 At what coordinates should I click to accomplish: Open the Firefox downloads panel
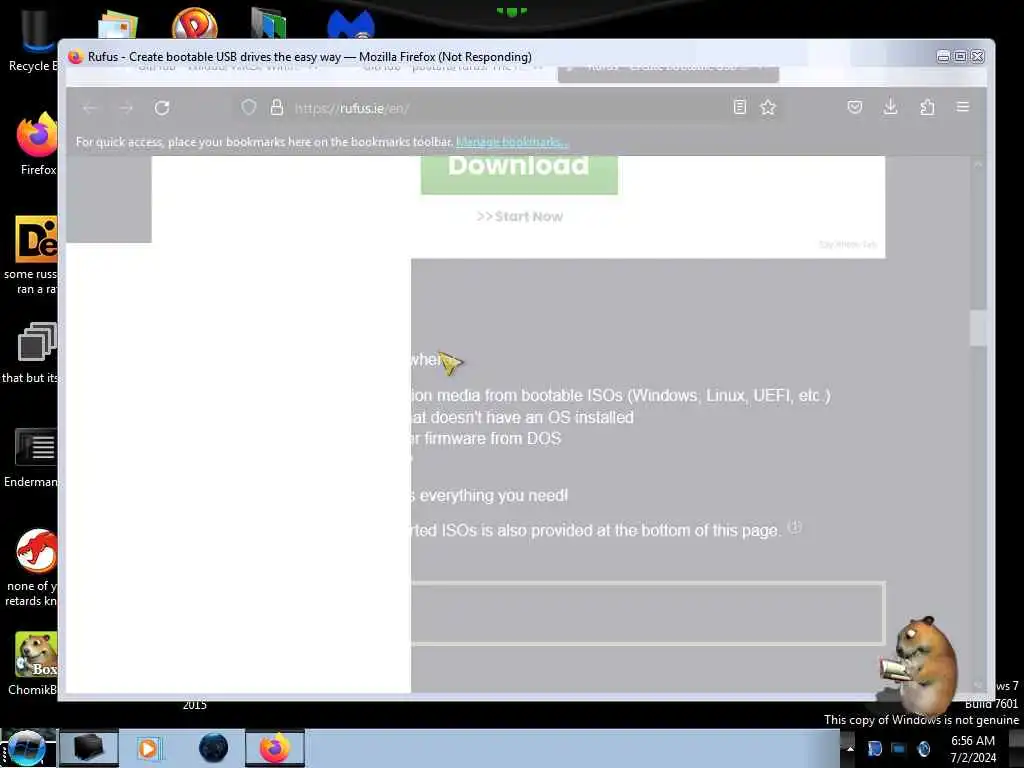890,107
